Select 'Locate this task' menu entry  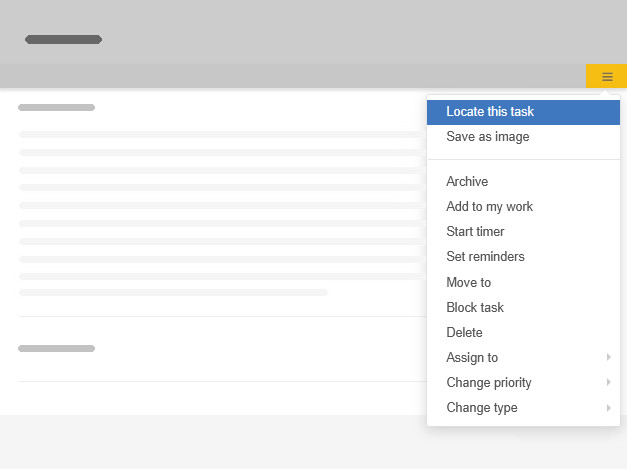(x=490, y=112)
